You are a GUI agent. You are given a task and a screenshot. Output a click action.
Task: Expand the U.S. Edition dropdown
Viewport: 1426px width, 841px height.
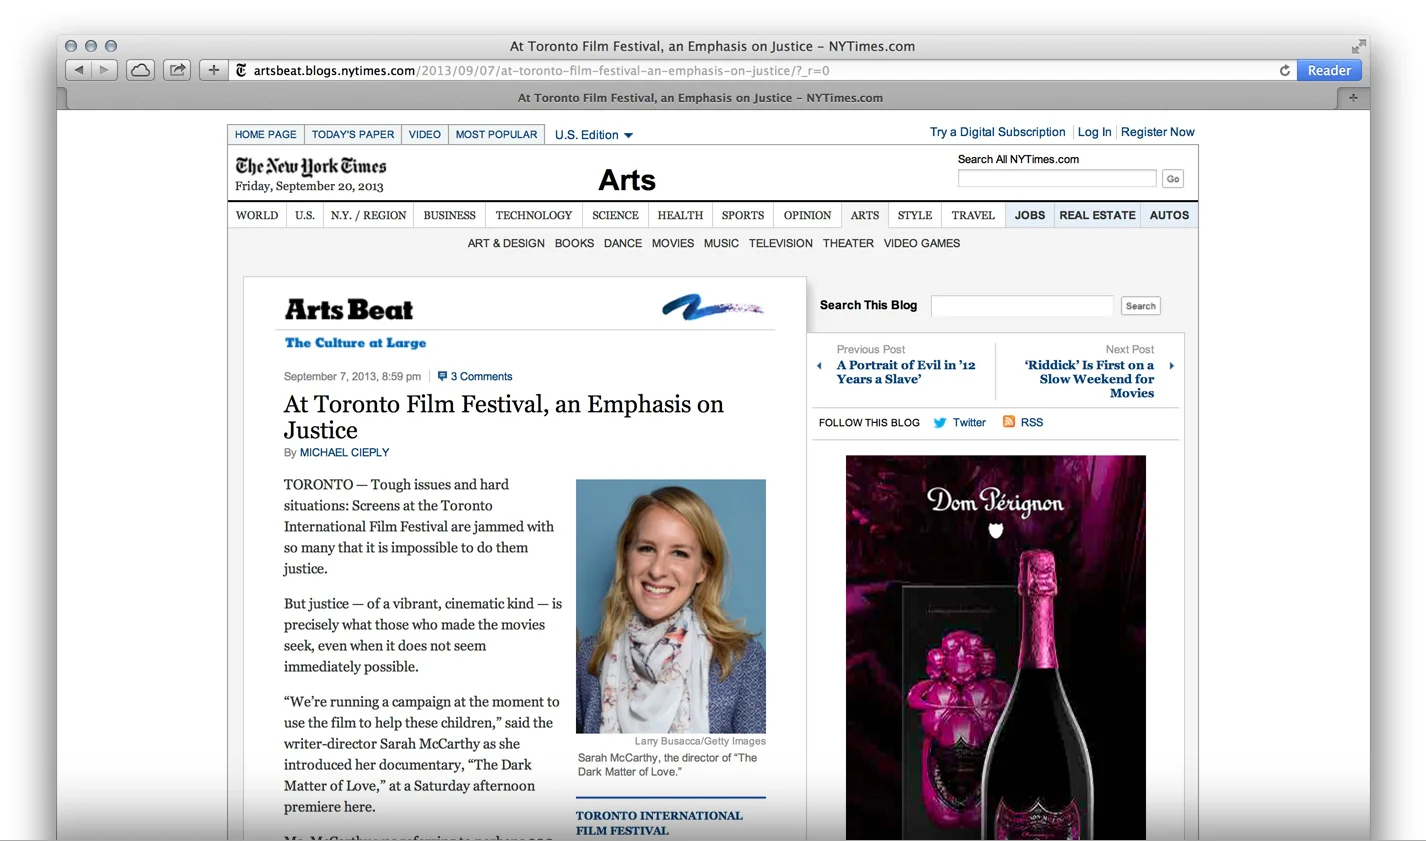[x=594, y=135]
